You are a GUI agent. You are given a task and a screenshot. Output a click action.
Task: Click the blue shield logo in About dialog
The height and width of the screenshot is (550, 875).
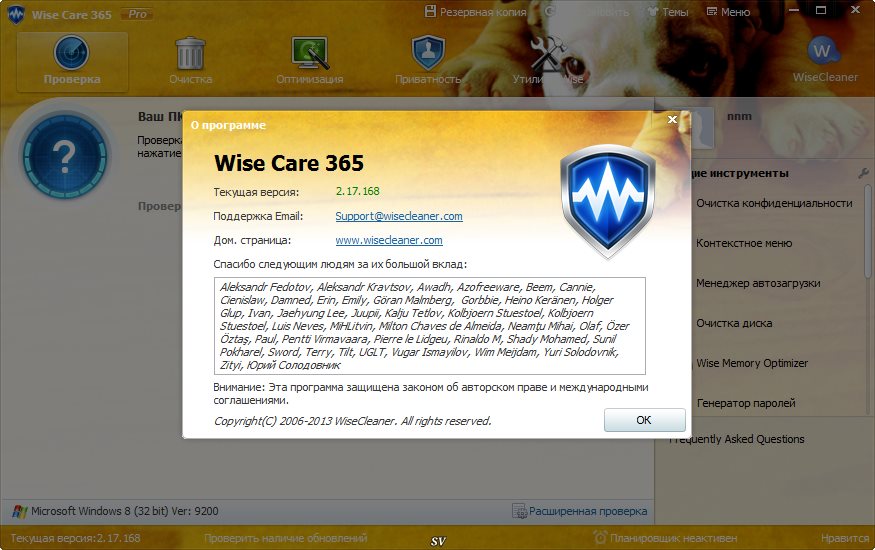(607, 201)
